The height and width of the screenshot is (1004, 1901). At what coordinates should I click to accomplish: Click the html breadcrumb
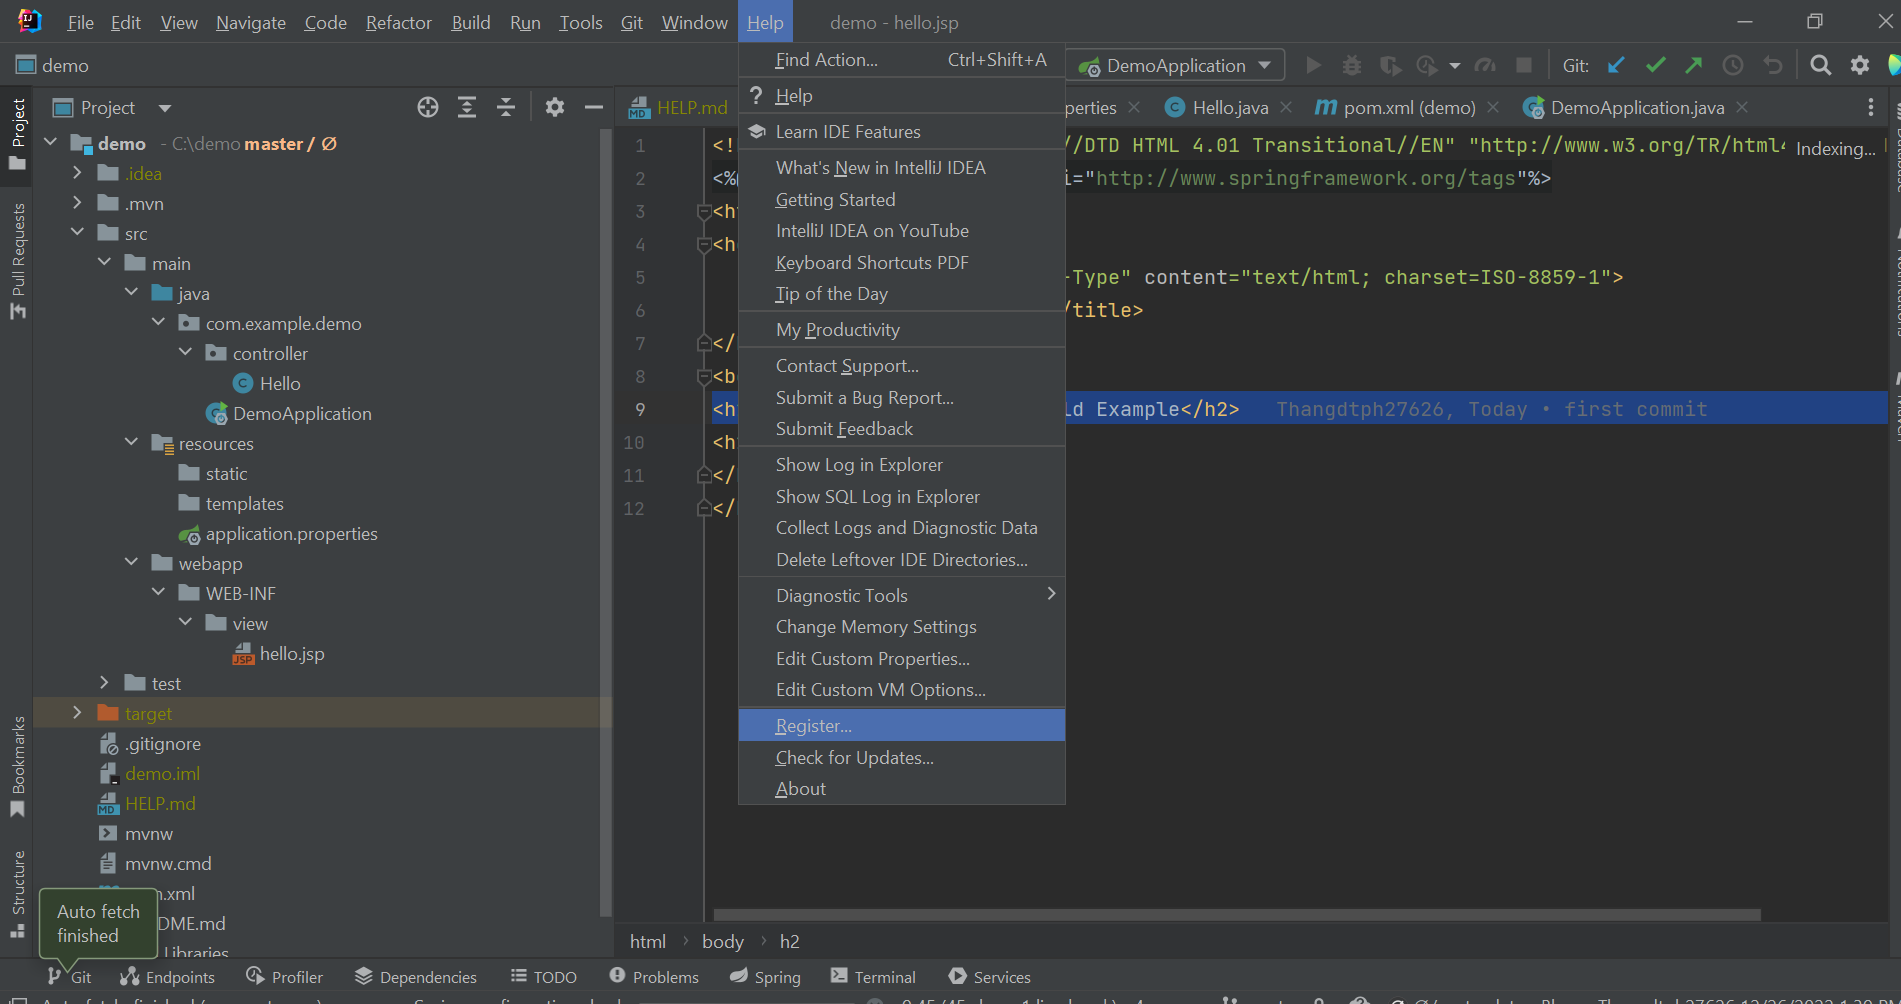pyautogui.click(x=648, y=941)
